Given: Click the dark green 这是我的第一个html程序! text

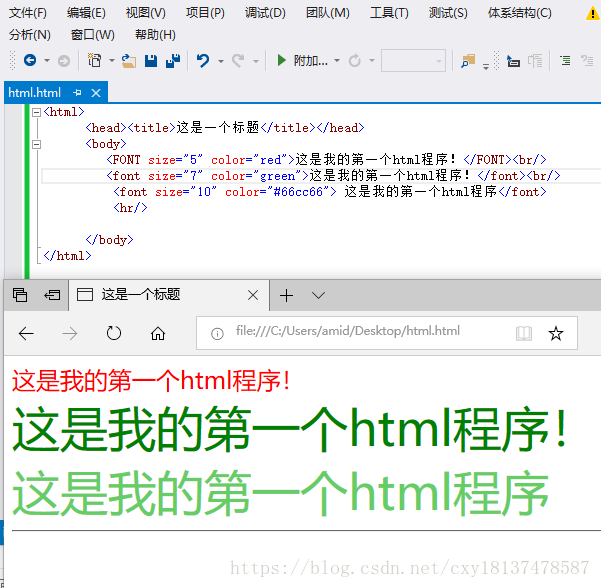Looking at the screenshot, I should [x=289, y=429].
